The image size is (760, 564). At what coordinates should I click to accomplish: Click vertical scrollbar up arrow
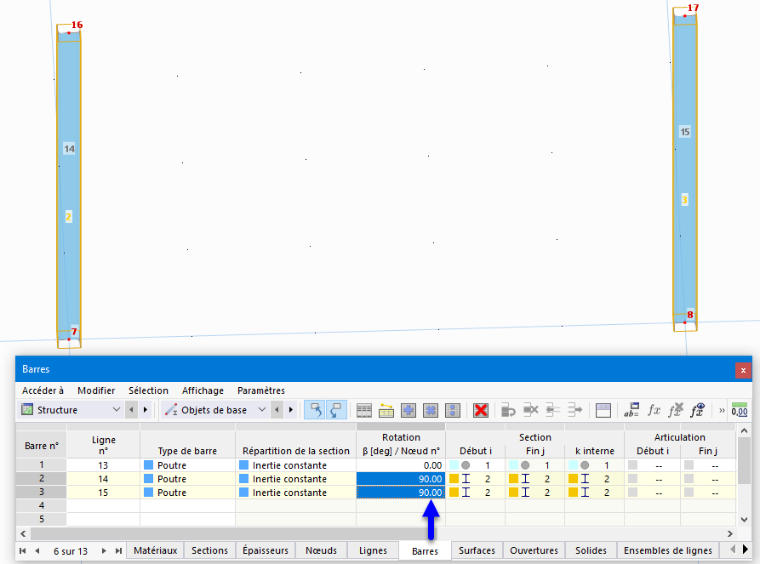click(x=744, y=430)
